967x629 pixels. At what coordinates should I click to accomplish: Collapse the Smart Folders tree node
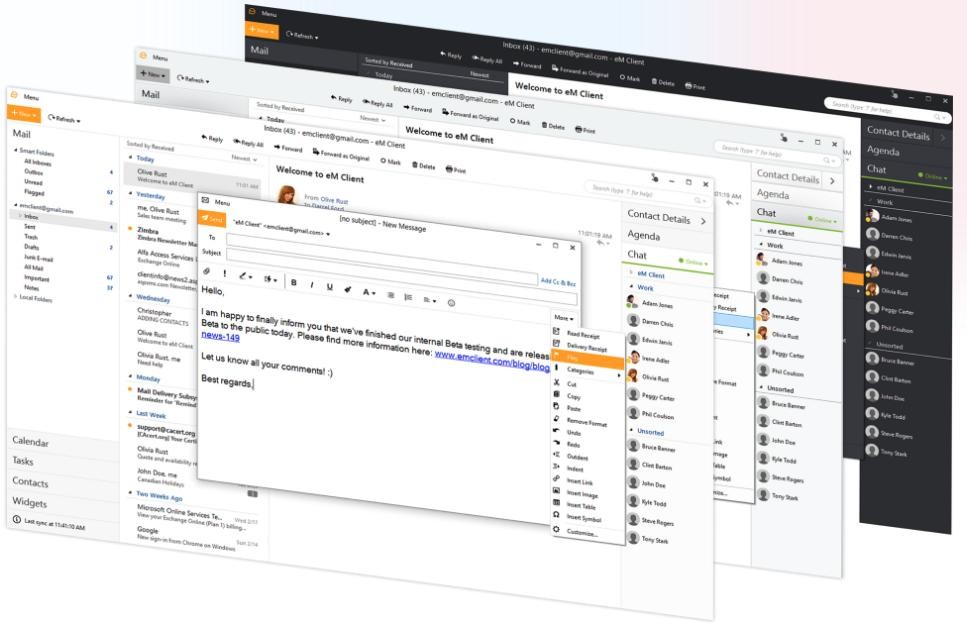15,149
